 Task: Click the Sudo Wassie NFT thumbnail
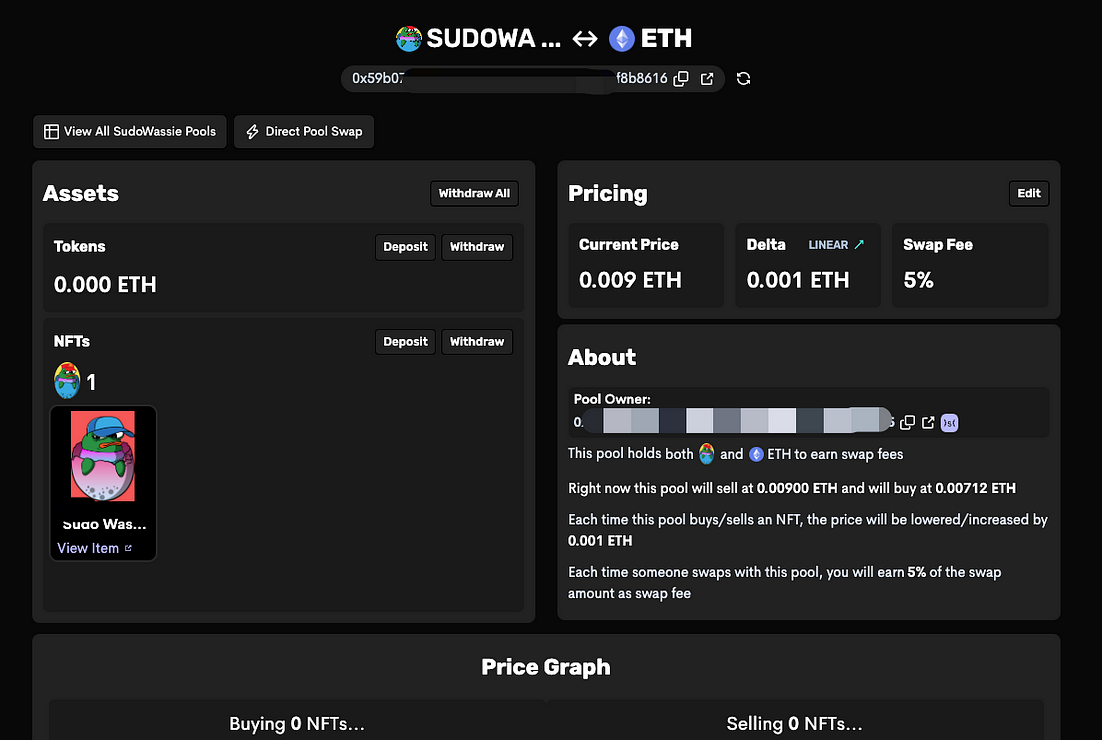(103, 456)
